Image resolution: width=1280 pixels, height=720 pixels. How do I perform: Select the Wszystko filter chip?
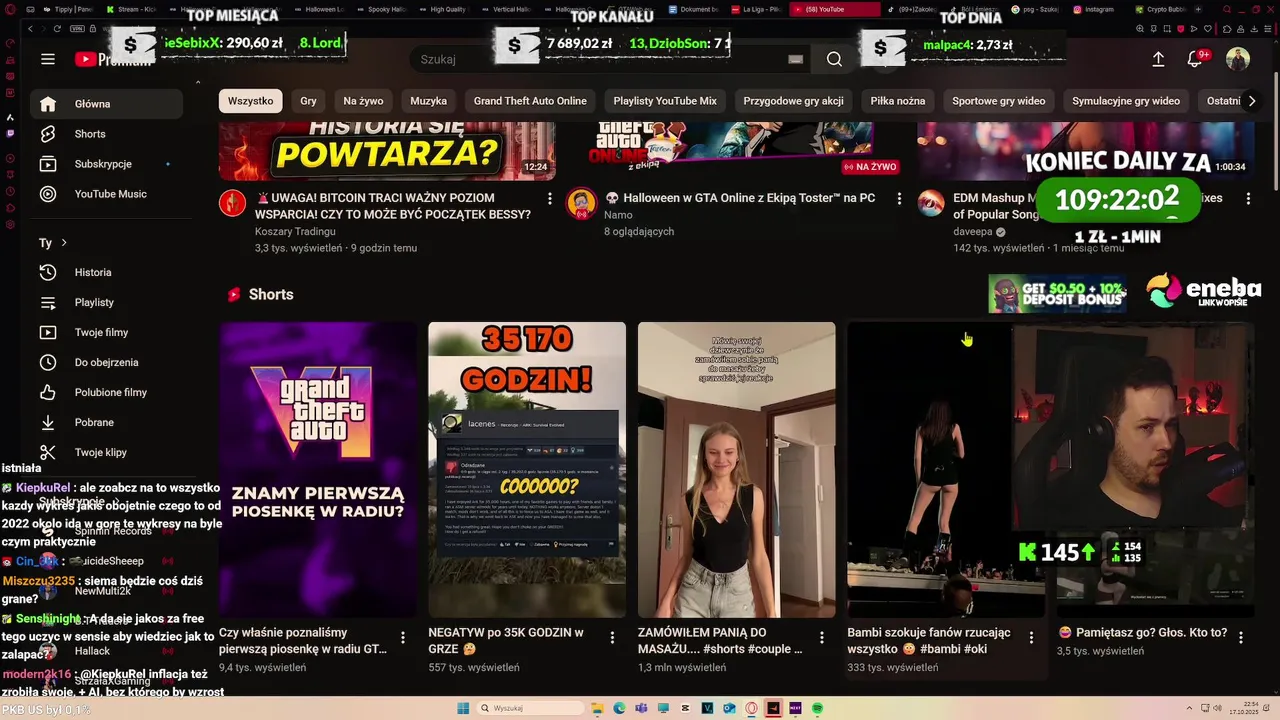tap(250, 101)
